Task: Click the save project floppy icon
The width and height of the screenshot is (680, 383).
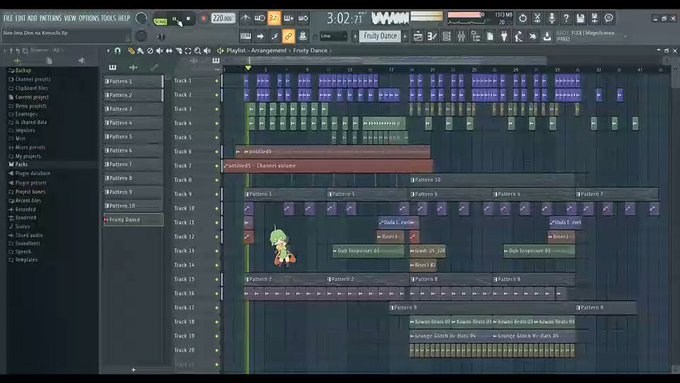Action: [x=580, y=18]
